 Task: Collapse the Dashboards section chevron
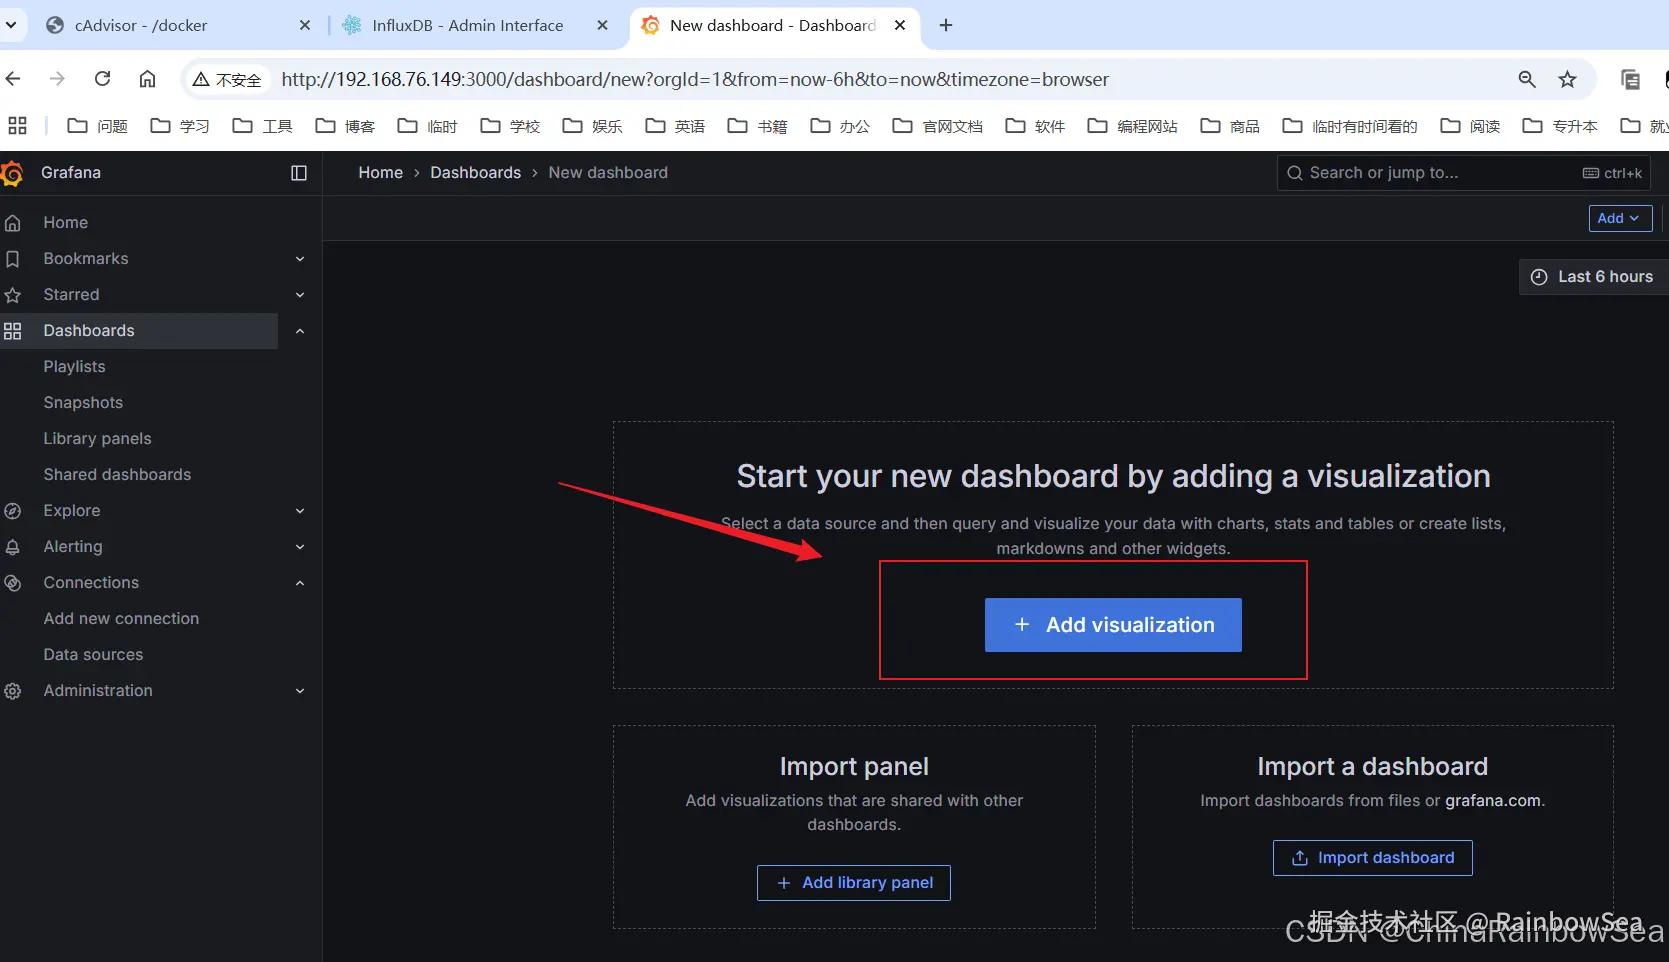pyautogui.click(x=300, y=331)
